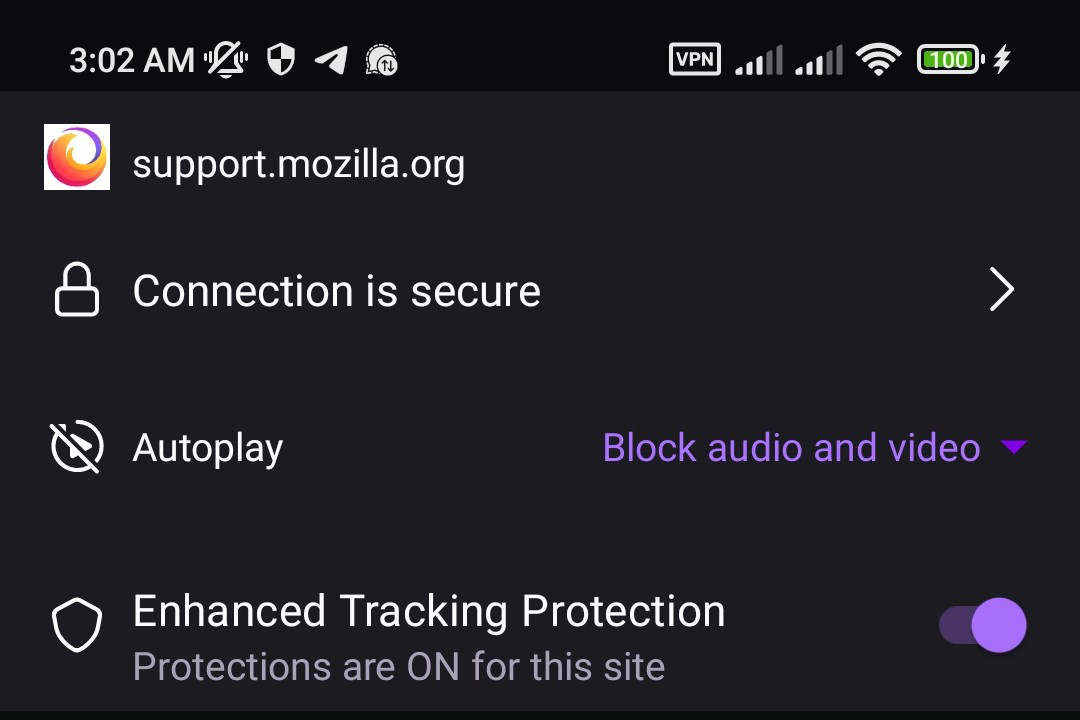Tap the tracking protection shield icon
The width and height of the screenshot is (1080, 720).
[x=77, y=626]
